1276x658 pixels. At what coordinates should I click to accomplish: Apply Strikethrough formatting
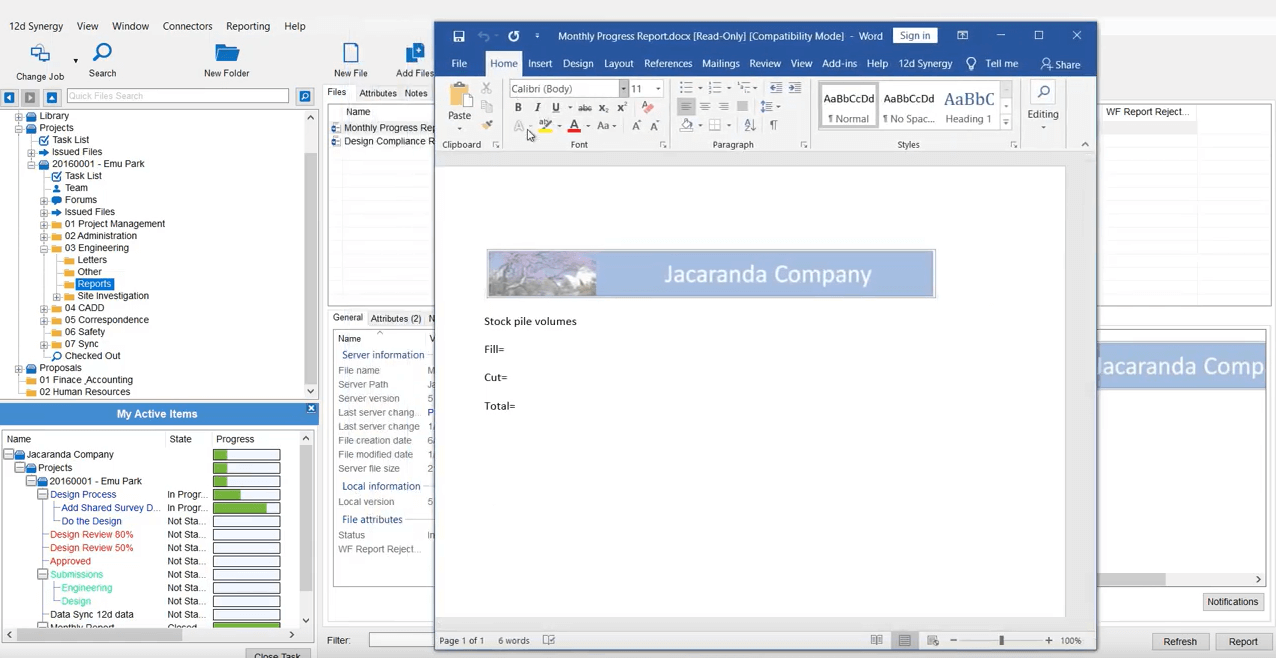point(585,108)
